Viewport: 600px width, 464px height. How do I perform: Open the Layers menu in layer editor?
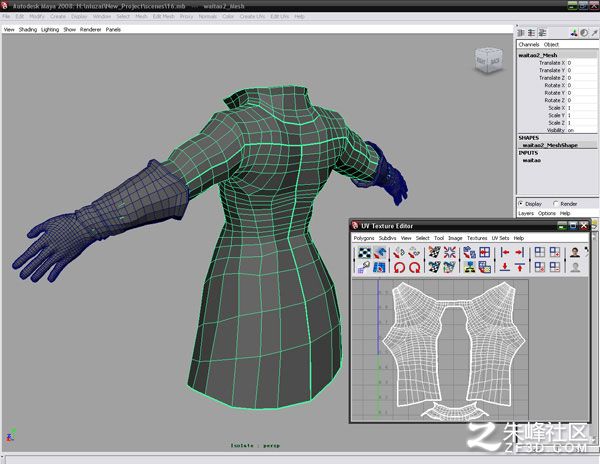pyautogui.click(x=526, y=213)
